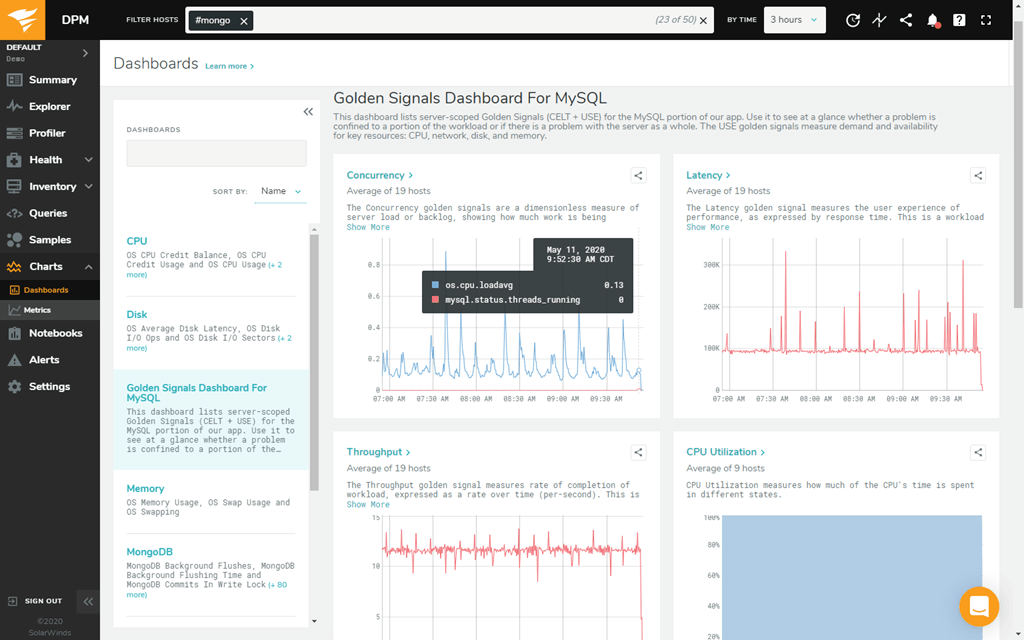Refresh data using the reload icon
1024x640 pixels.
point(852,20)
